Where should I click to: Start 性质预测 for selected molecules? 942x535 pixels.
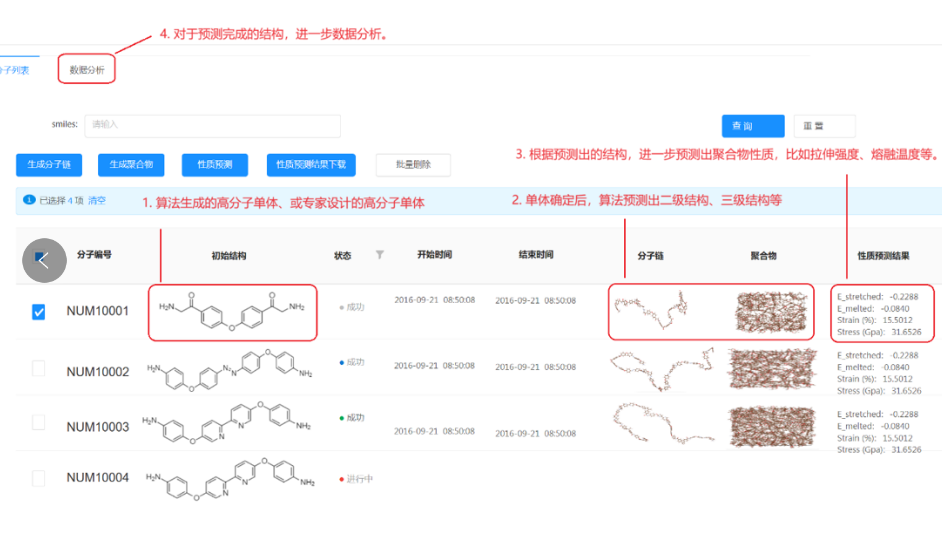[214, 165]
